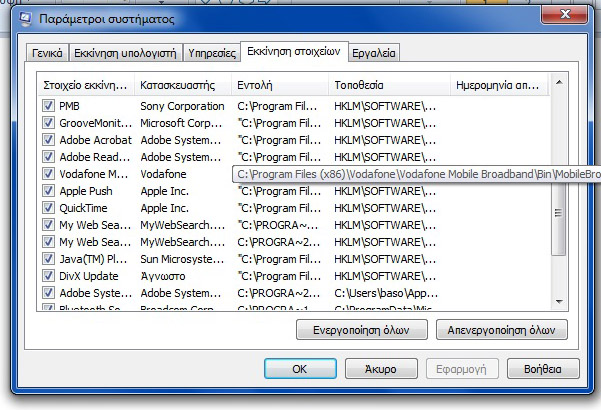
Task: Toggle the Adobe Reader startup checkbox
Action: [x=48, y=156]
